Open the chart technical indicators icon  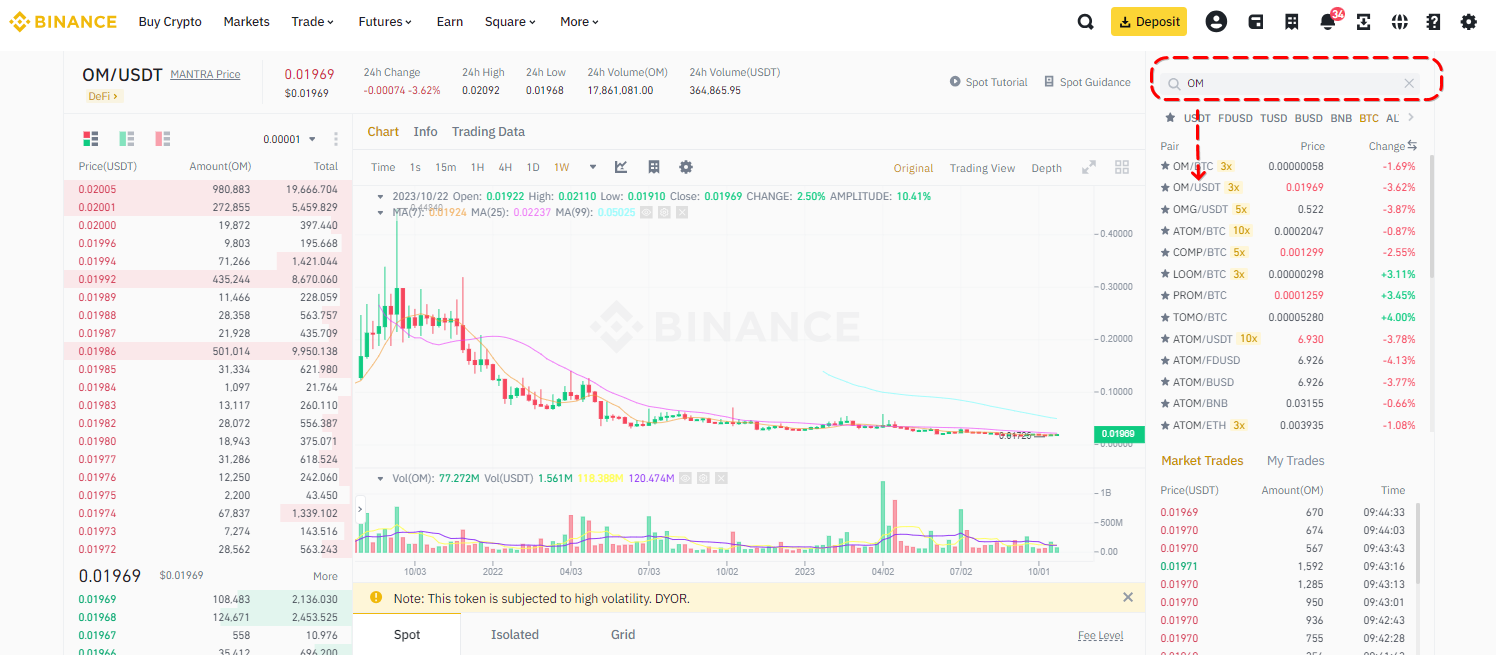(x=621, y=167)
